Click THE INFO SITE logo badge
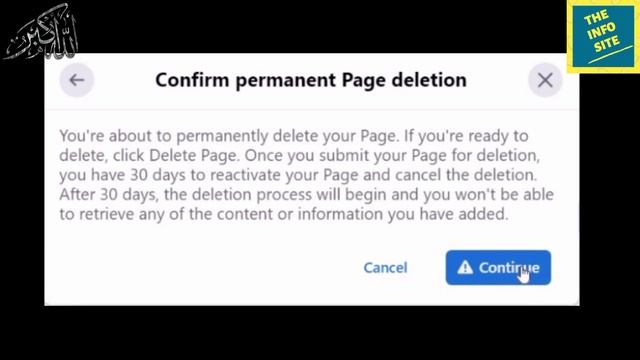Screen dimensions: 640x360 603,36
